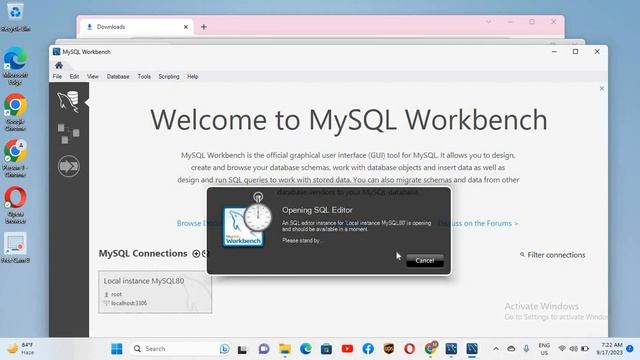Switch to the active MySQL Workbench taskbar icon

pos(472,349)
